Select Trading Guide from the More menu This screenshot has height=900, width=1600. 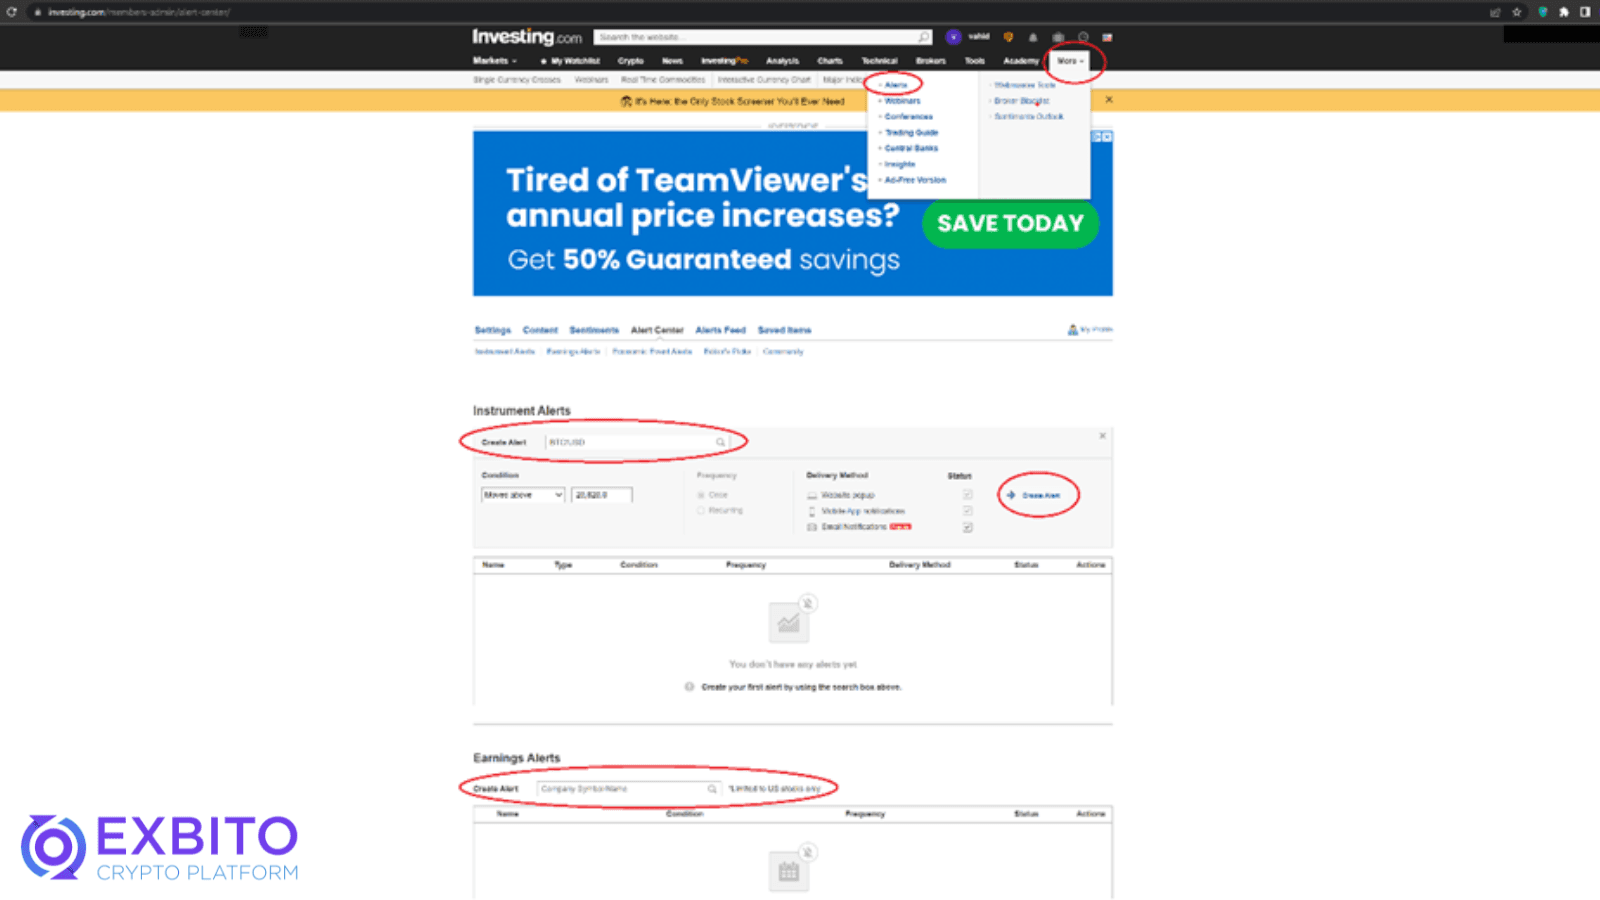pos(911,132)
